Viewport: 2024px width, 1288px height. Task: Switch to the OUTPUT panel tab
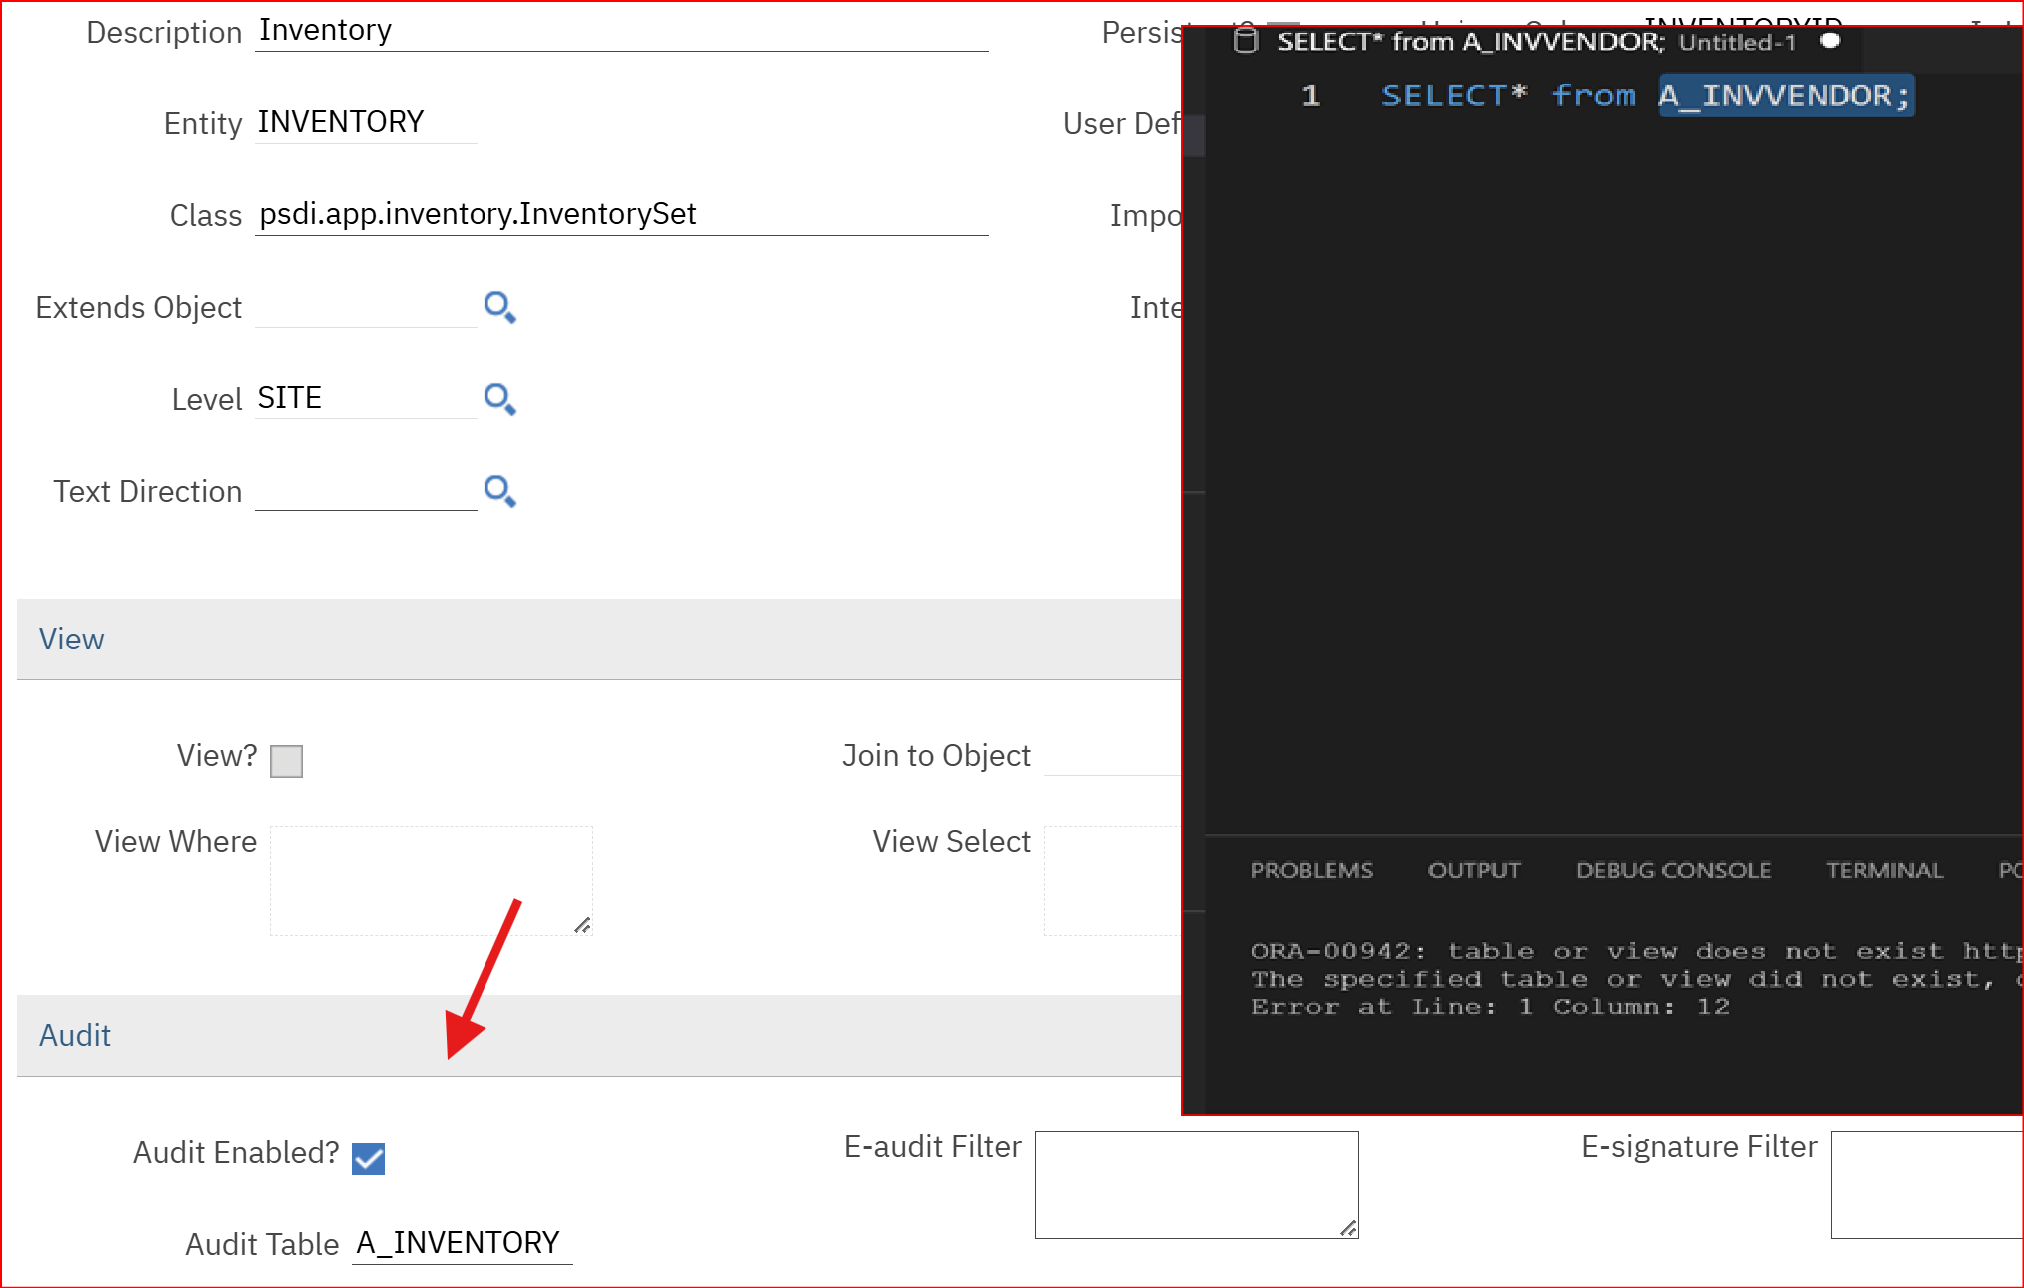click(x=1473, y=870)
